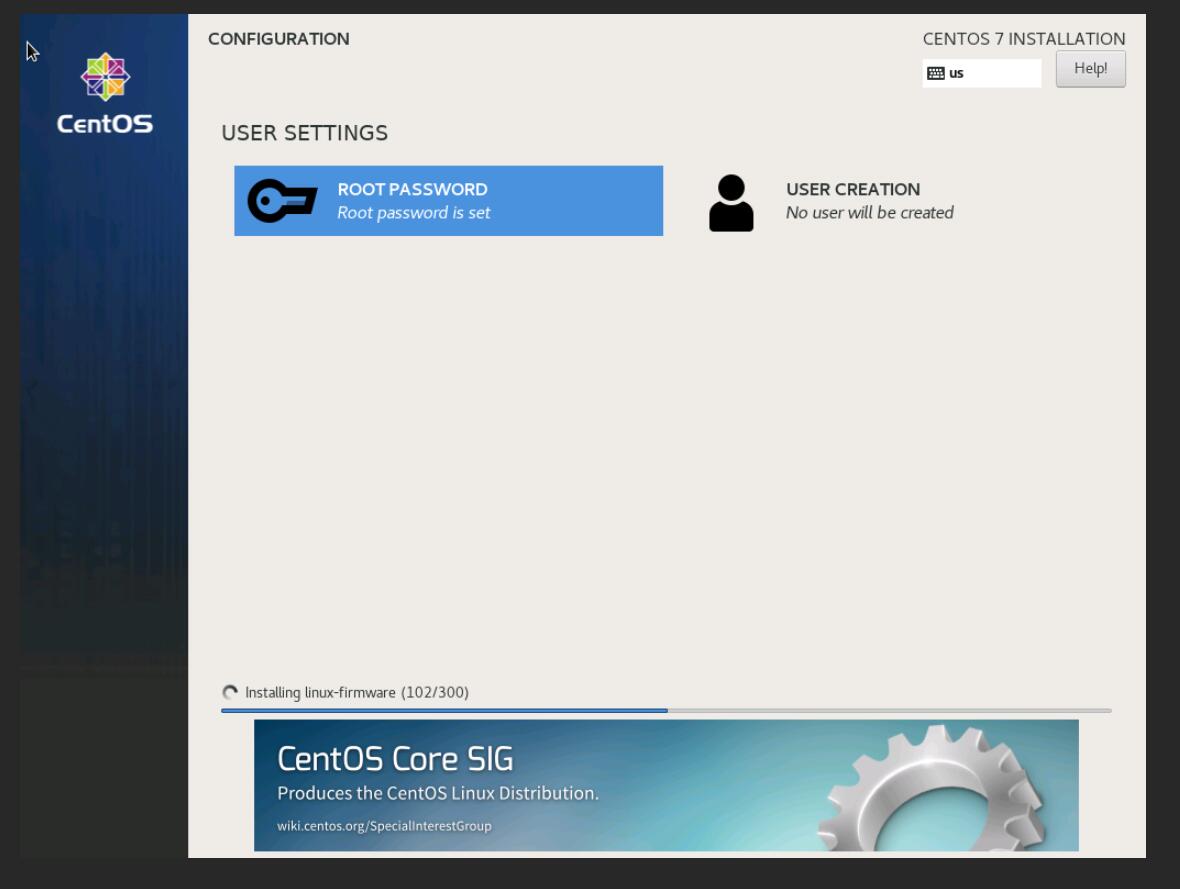Click 'Produces the CentOS Linux Distribution.' text

click(x=438, y=793)
